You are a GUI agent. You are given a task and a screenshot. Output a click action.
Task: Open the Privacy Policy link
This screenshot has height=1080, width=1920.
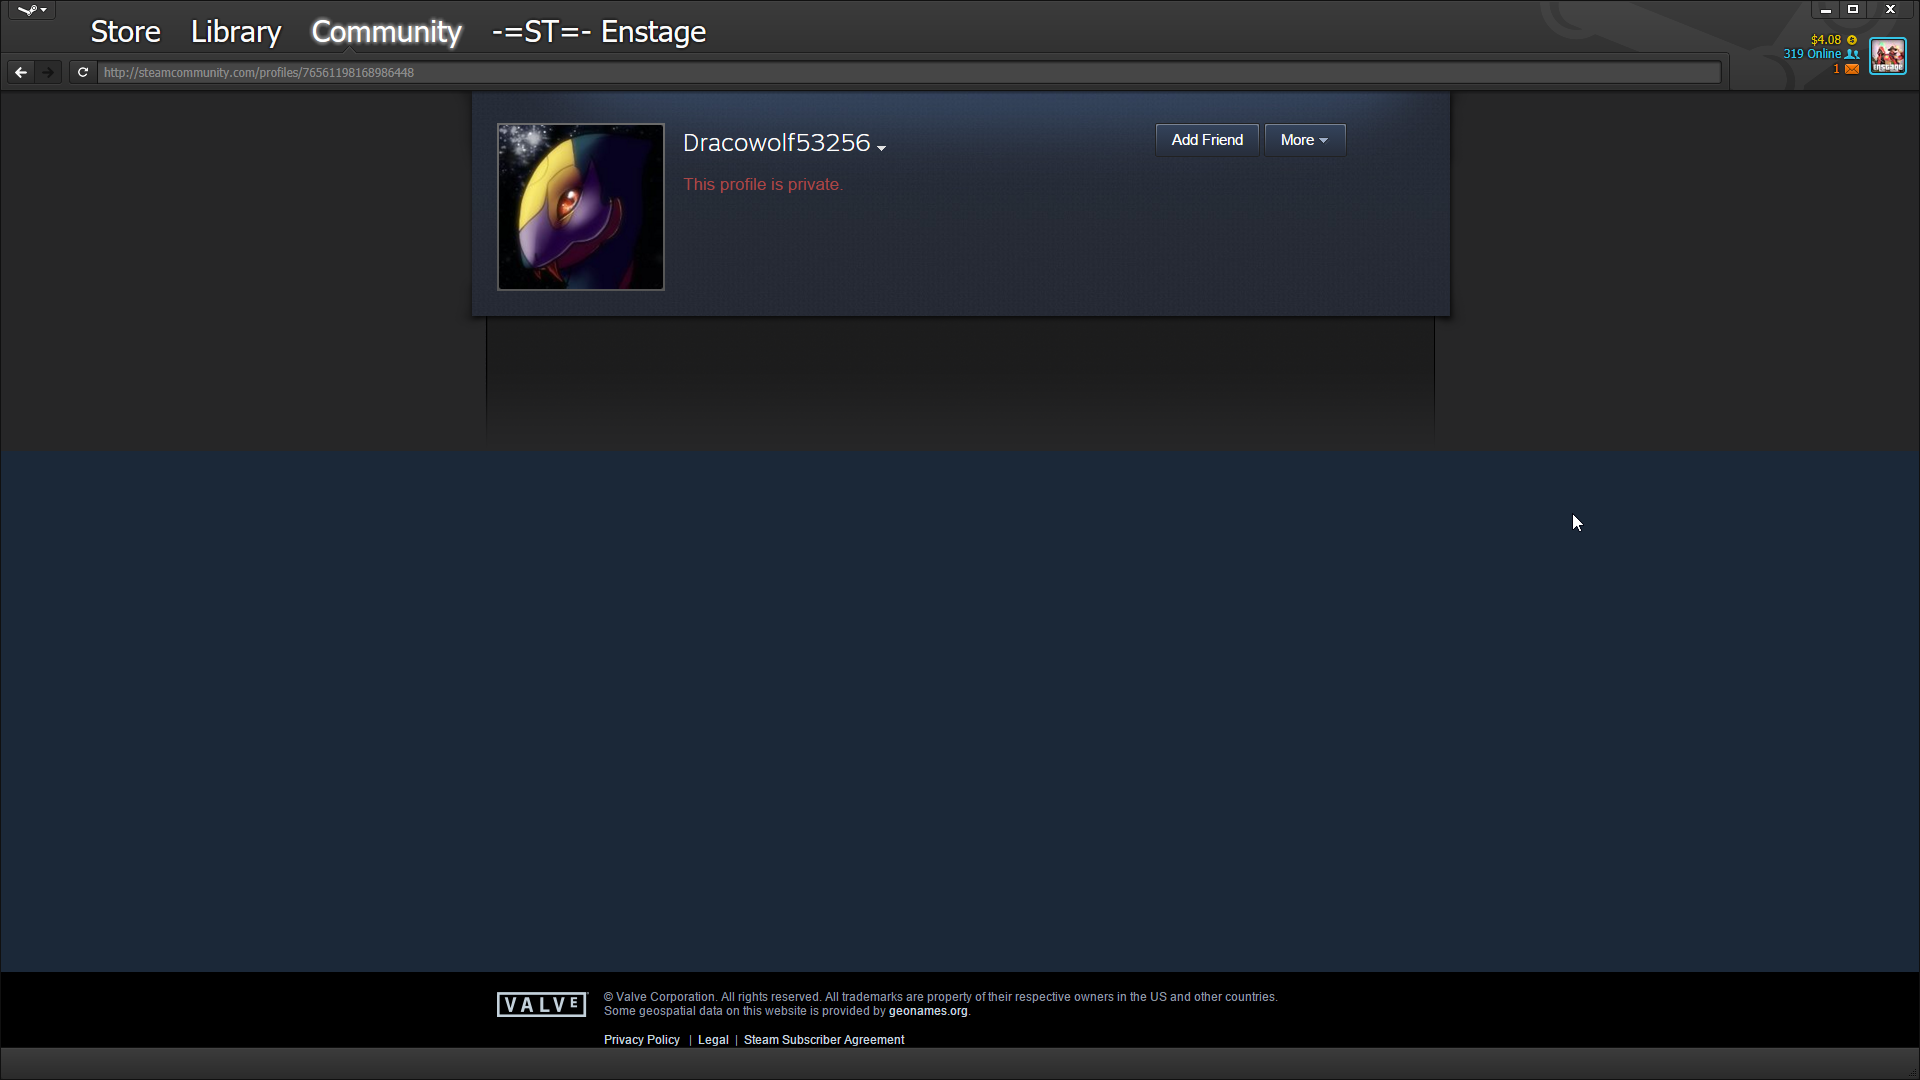click(x=641, y=1040)
